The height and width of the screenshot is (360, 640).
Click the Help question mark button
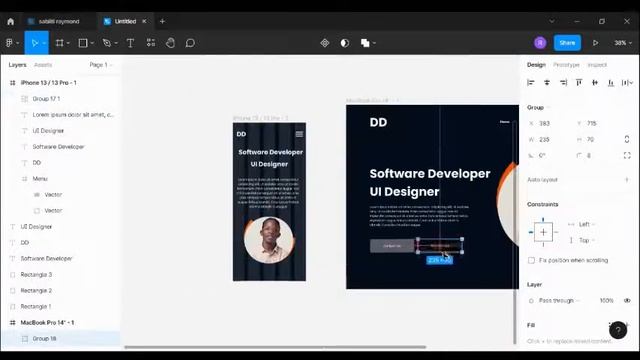pos(618,330)
